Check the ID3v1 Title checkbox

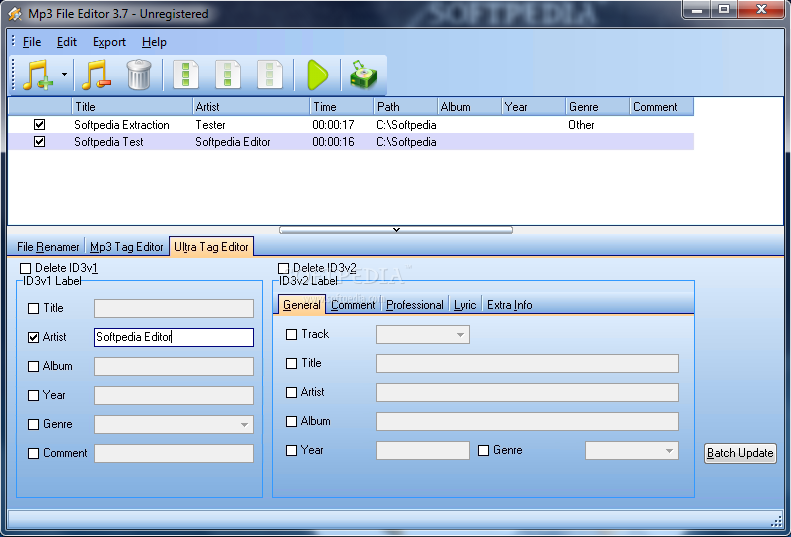33,308
